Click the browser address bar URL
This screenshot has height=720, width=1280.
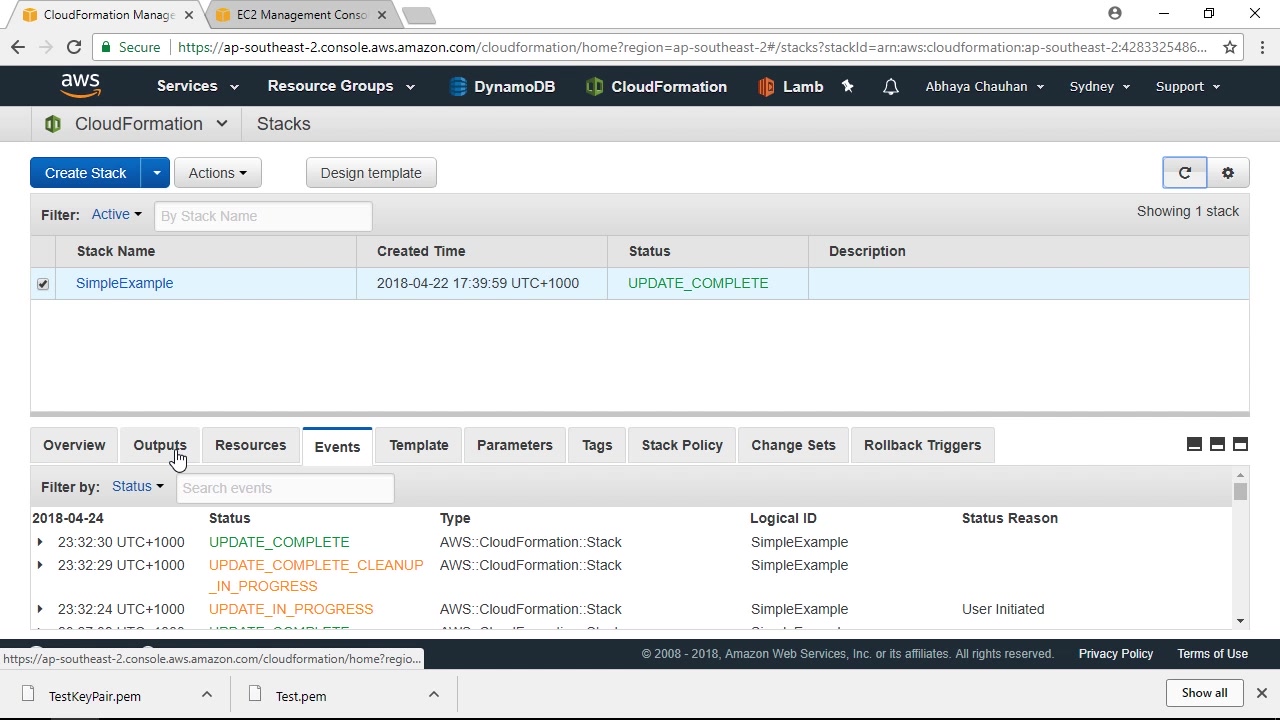pyautogui.click(x=692, y=47)
